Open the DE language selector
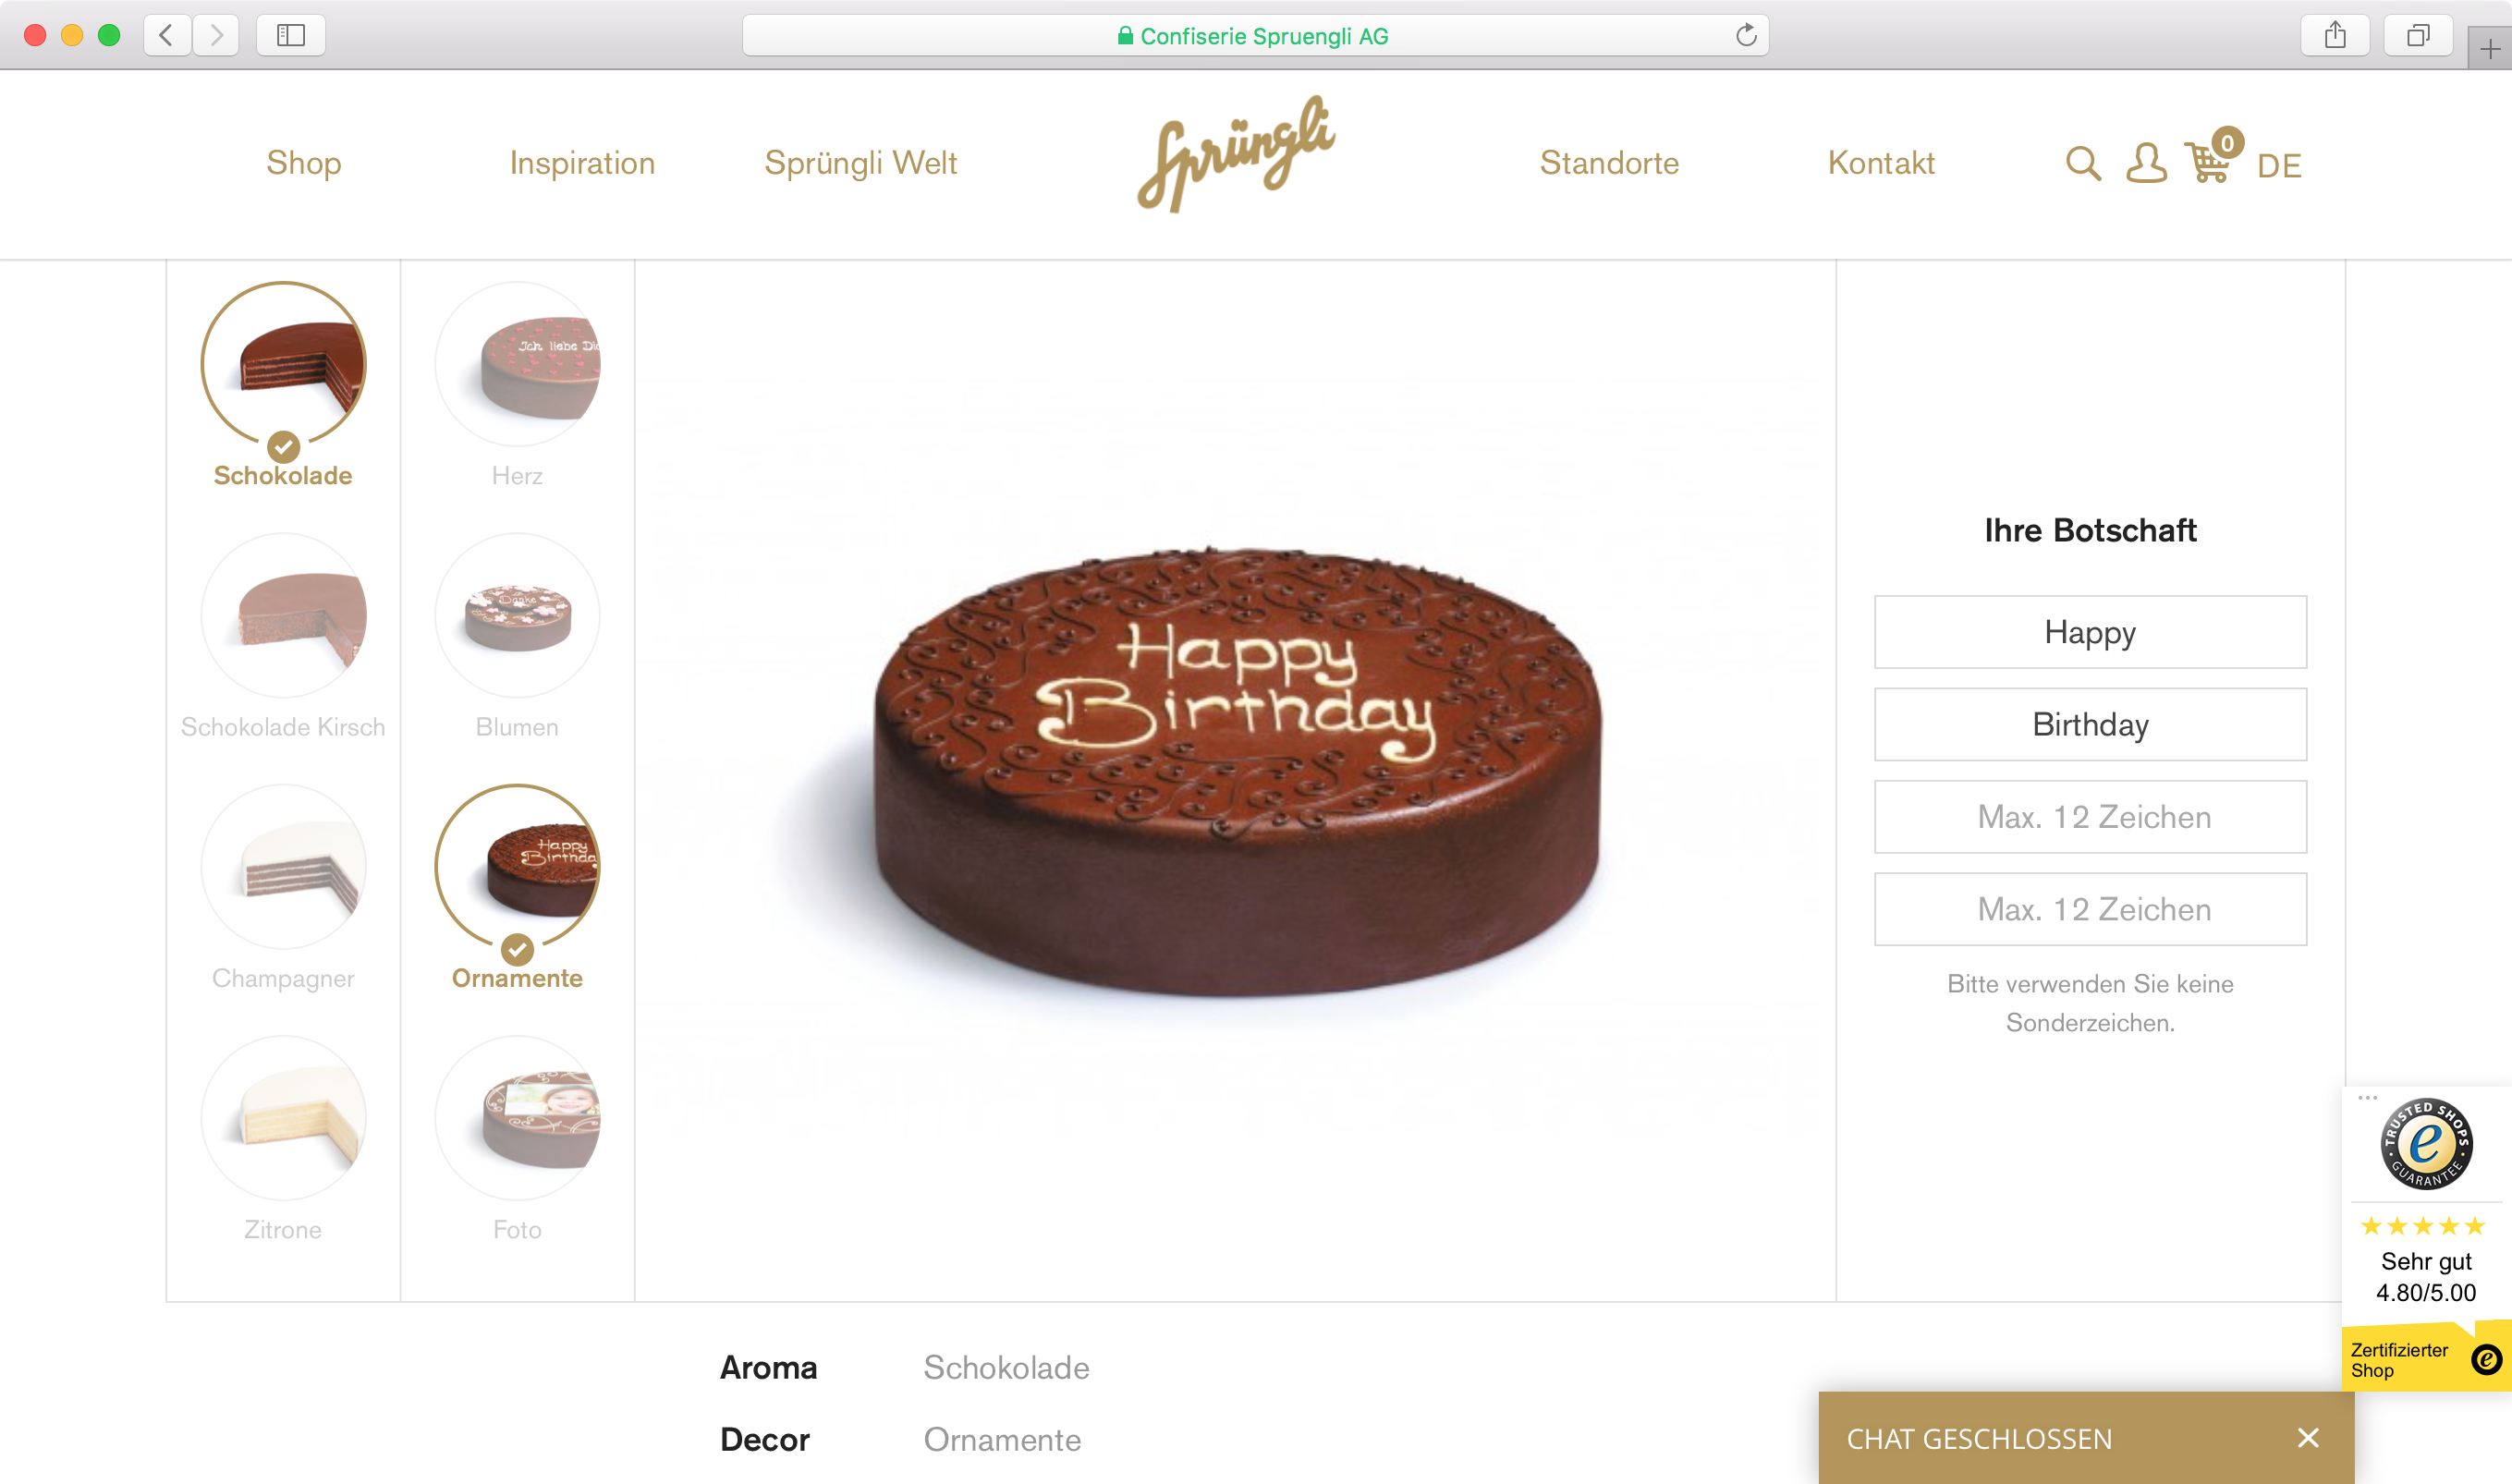This screenshot has height=1484, width=2512. (x=2279, y=165)
